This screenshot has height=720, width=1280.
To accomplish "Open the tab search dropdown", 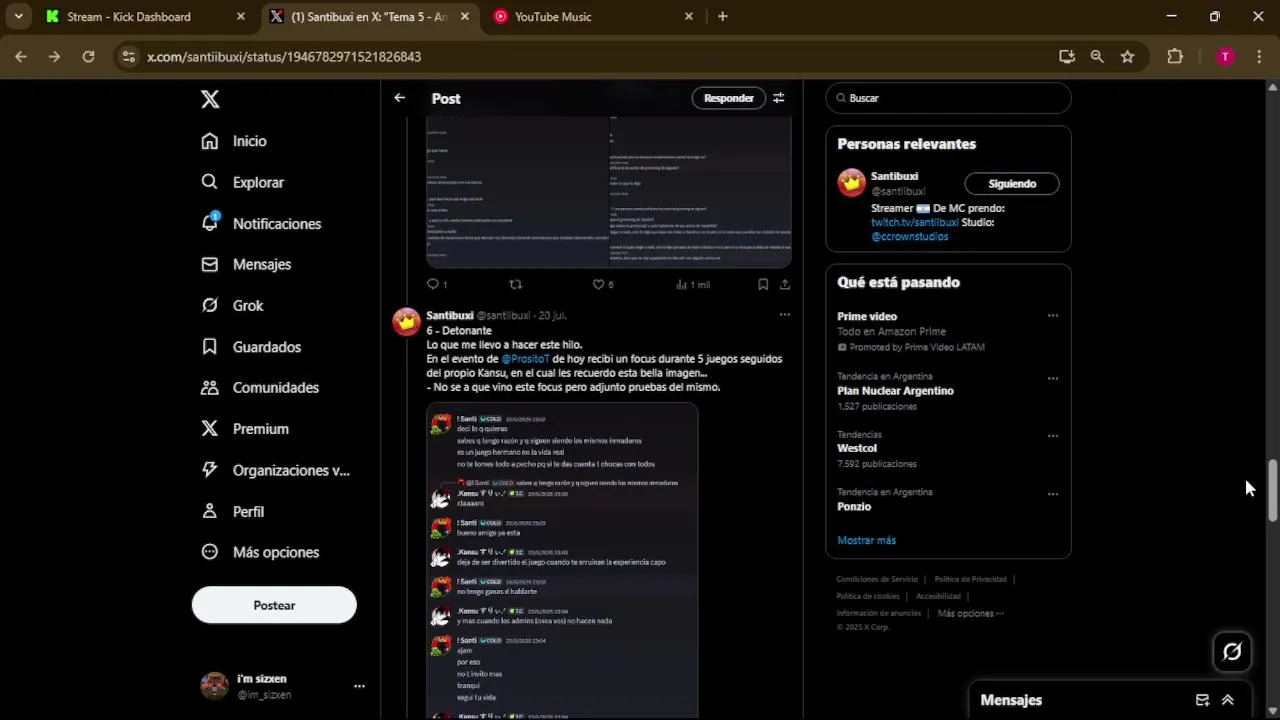I will point(18,16).
